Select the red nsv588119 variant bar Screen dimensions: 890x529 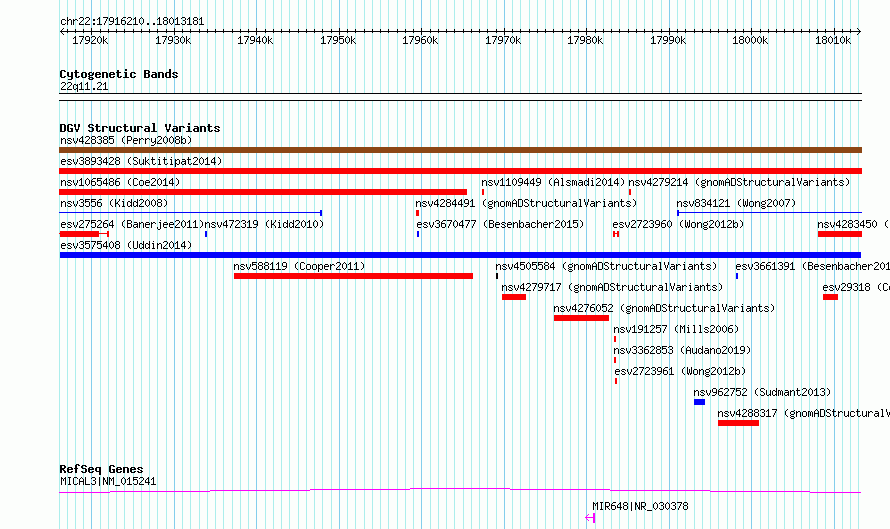click(353, 276)
